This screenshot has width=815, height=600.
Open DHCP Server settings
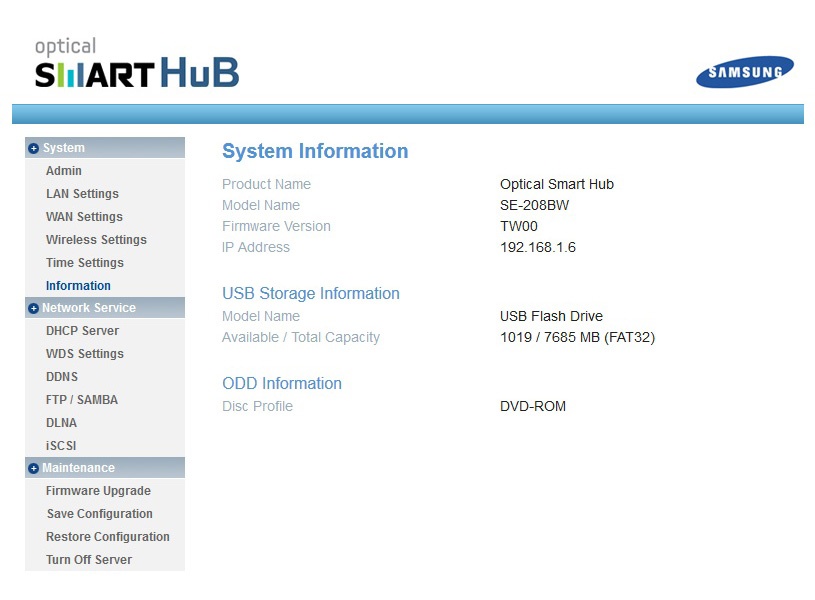pos(82,331)
